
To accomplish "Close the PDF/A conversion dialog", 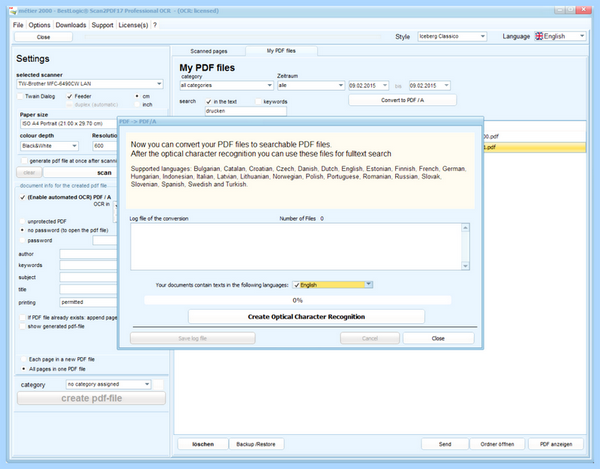I will click(x=439, y=339).
